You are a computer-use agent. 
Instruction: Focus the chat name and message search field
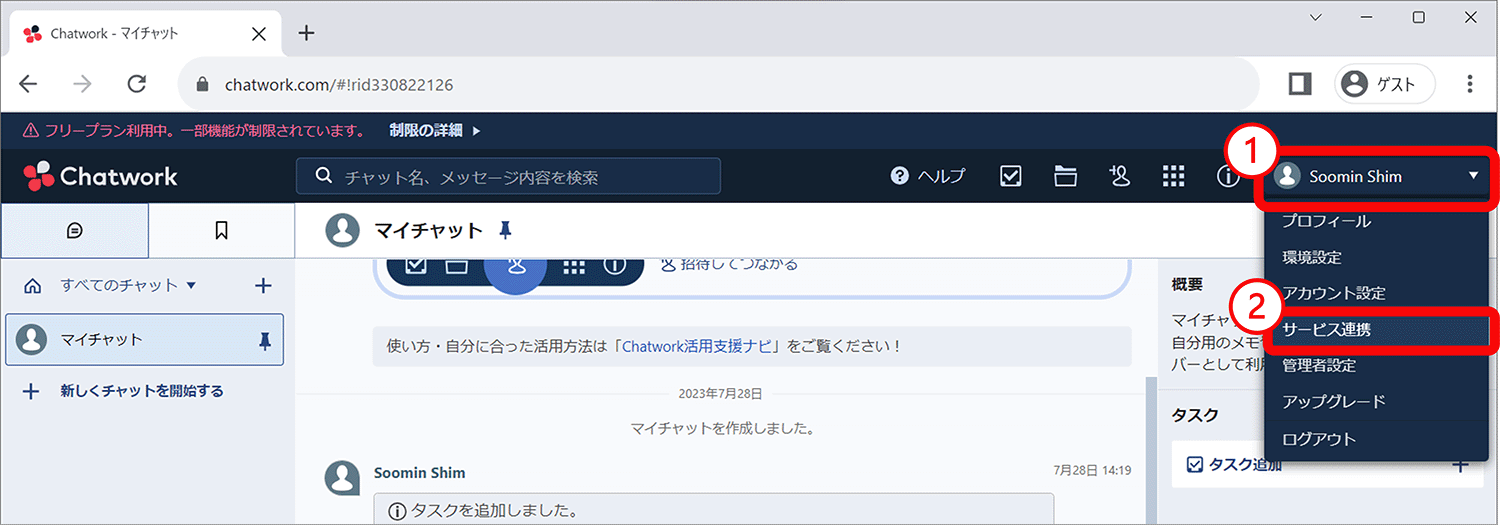click(508, 176)
